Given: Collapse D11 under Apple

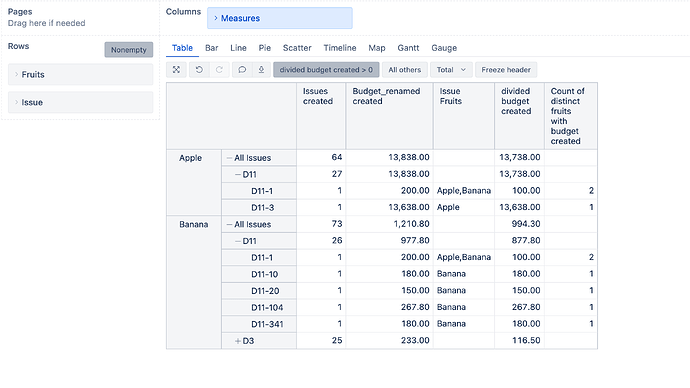Looking at the screenshot, I should coord(238,174).
